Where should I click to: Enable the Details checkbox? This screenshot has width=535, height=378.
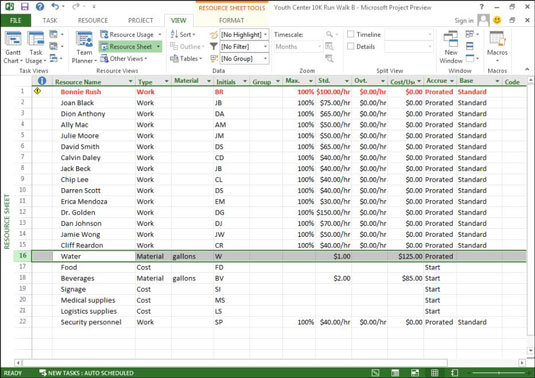(350, 46)
